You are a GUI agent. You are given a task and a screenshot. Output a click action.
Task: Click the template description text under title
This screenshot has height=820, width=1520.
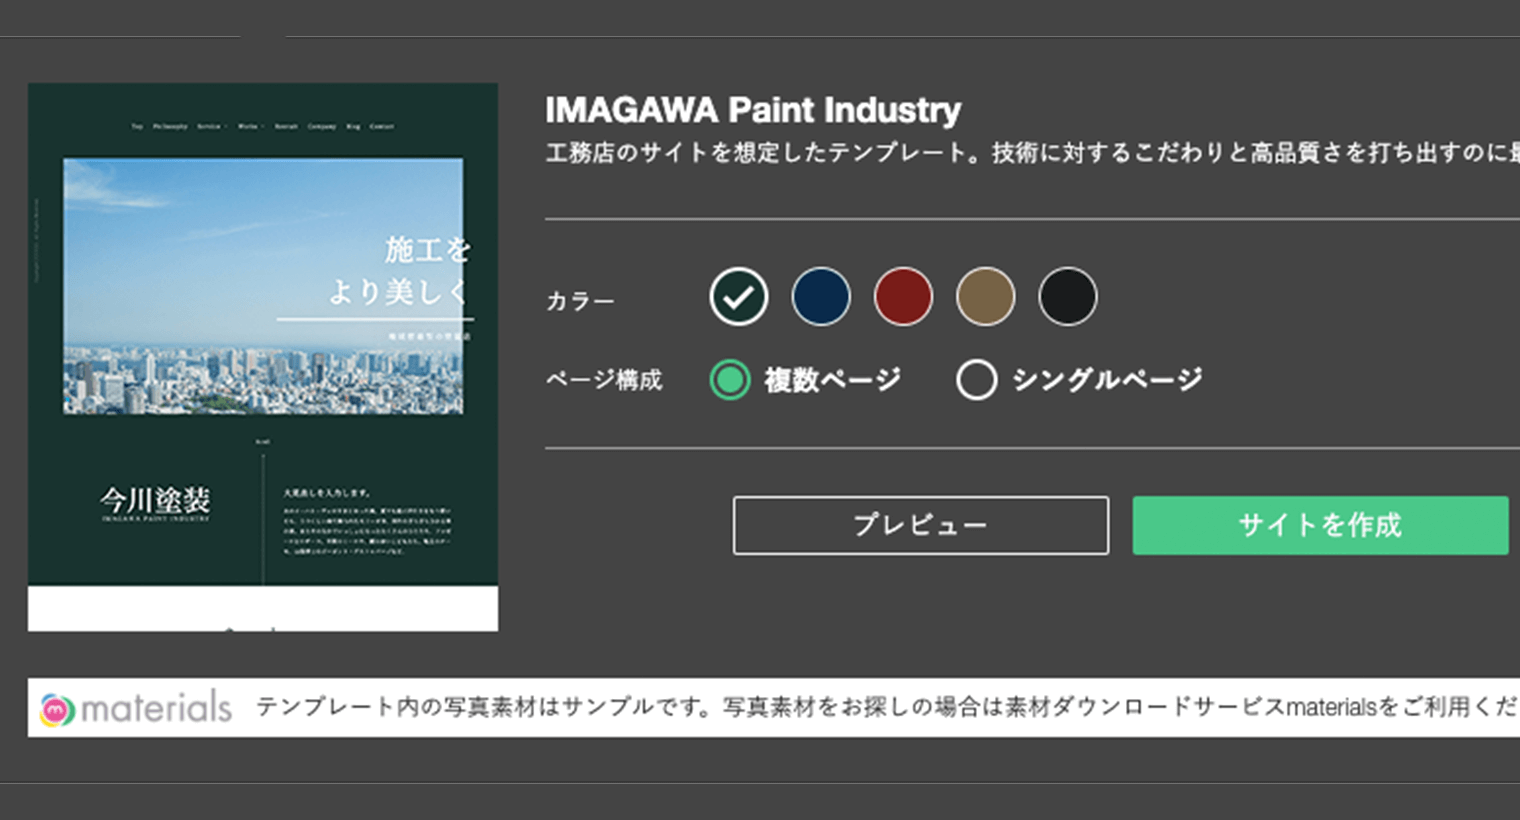point(1030,153)
